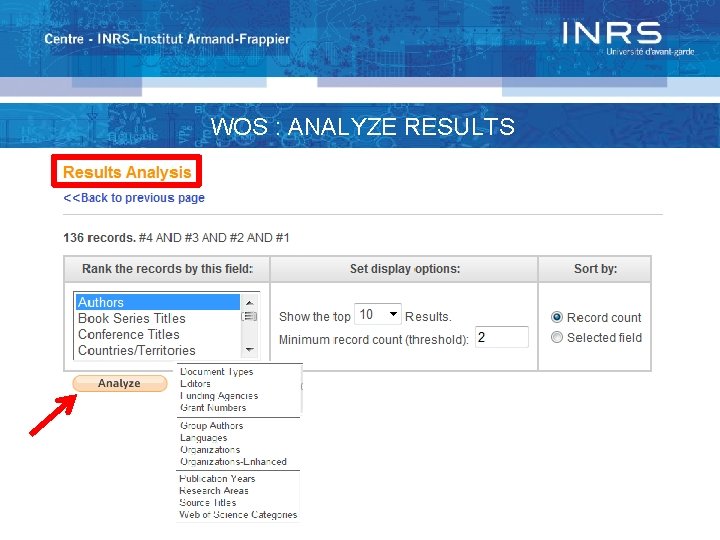Screen dimensions: 720x540
Task: Go back via '<<Back to previous page' link
Action: [134, 198]
